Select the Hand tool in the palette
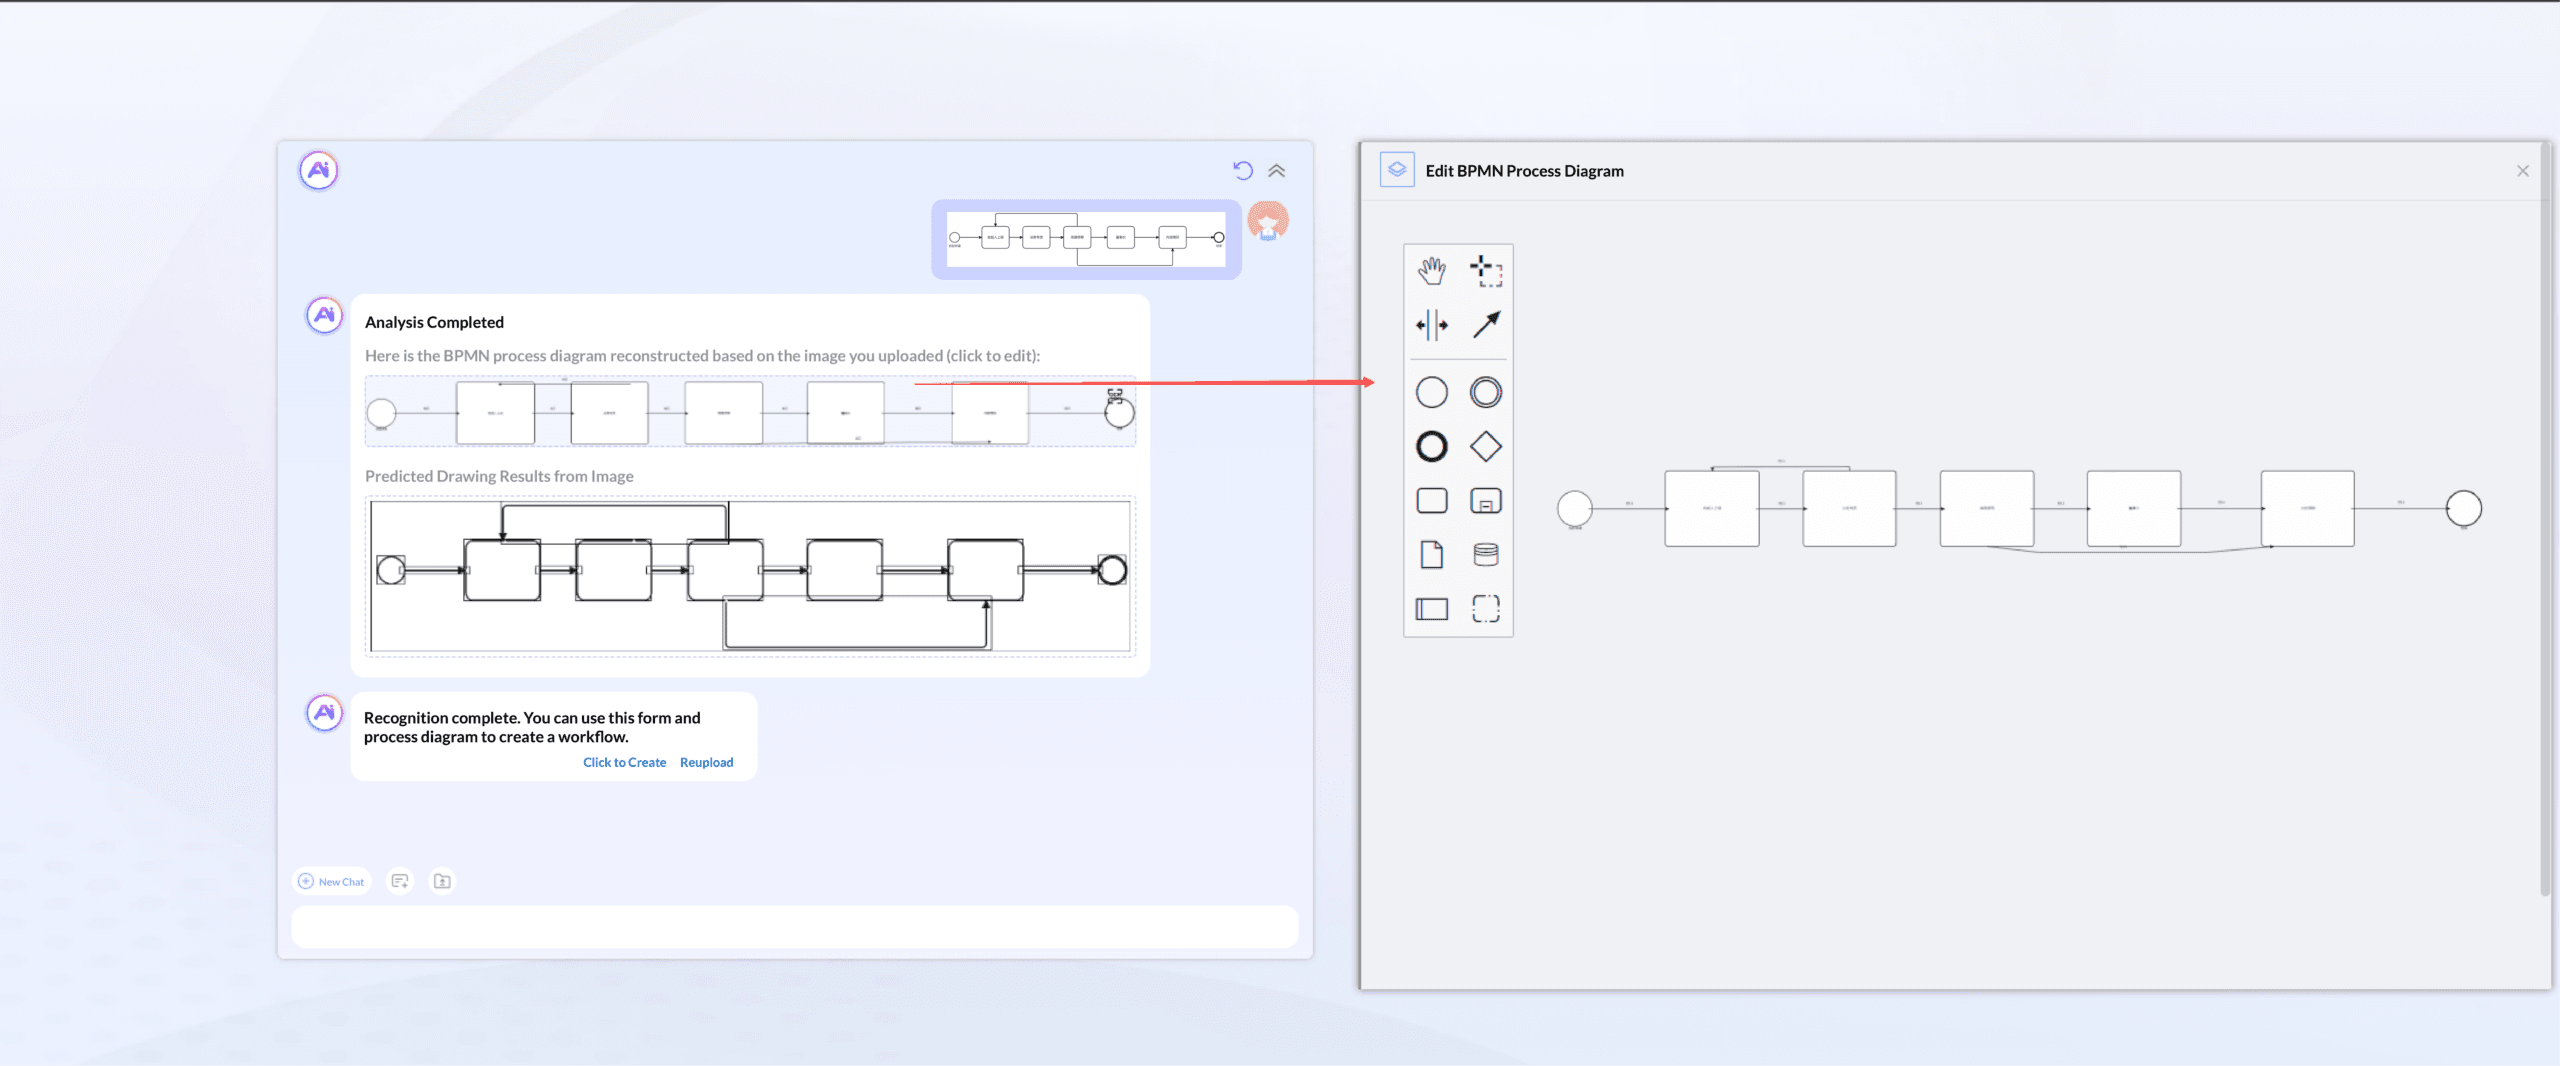 pos(1431,270)
